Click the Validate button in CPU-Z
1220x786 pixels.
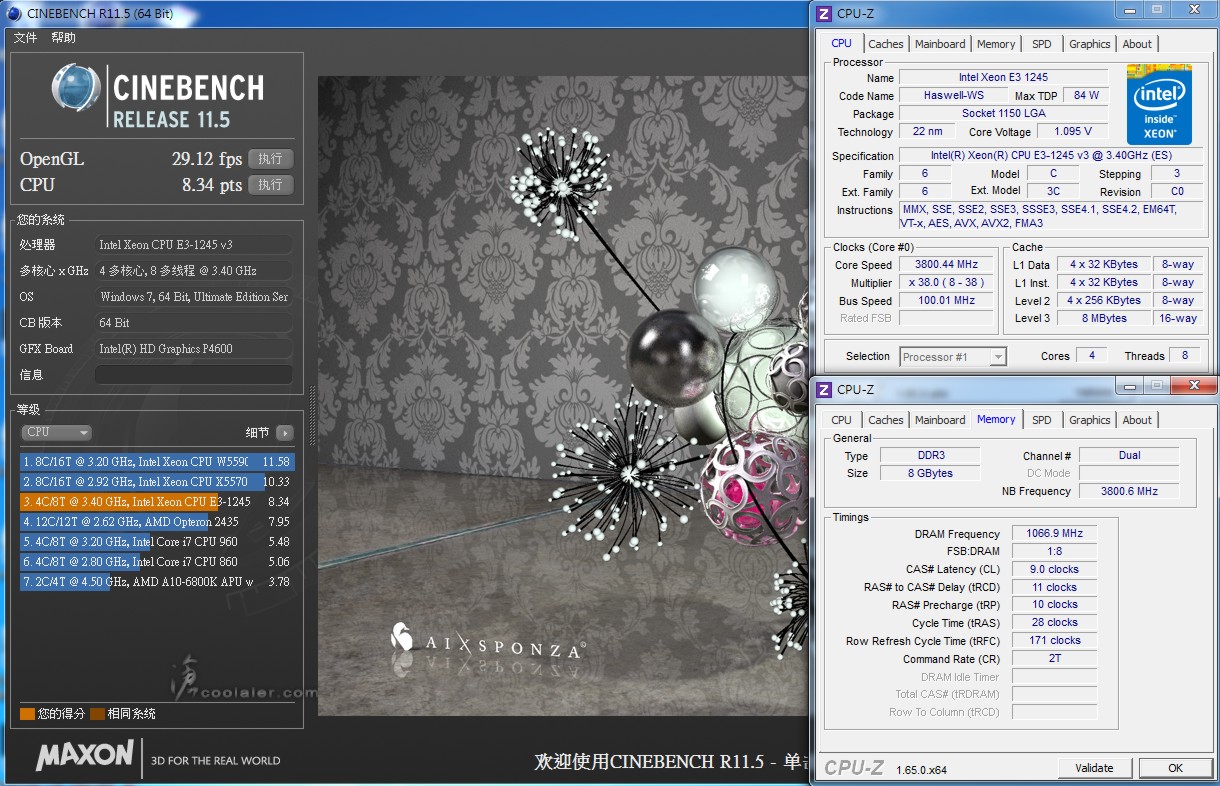(1094, 768)
